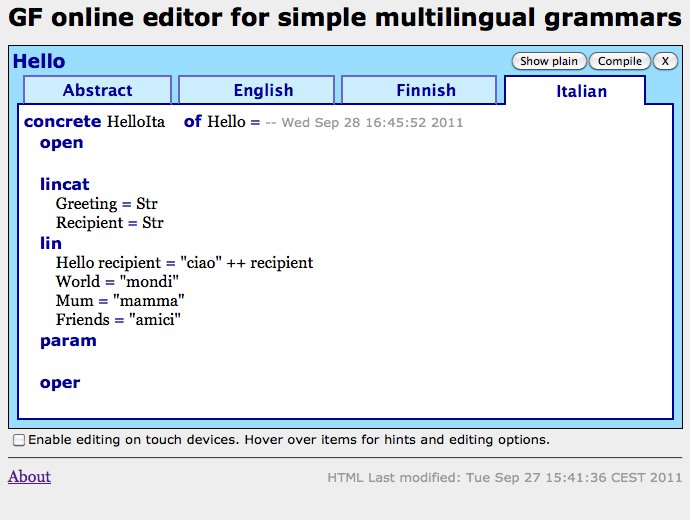Click the Hello grammar title
Viewport: 690px width, 520px height.
pyautogui.click(x=39, y=62)
